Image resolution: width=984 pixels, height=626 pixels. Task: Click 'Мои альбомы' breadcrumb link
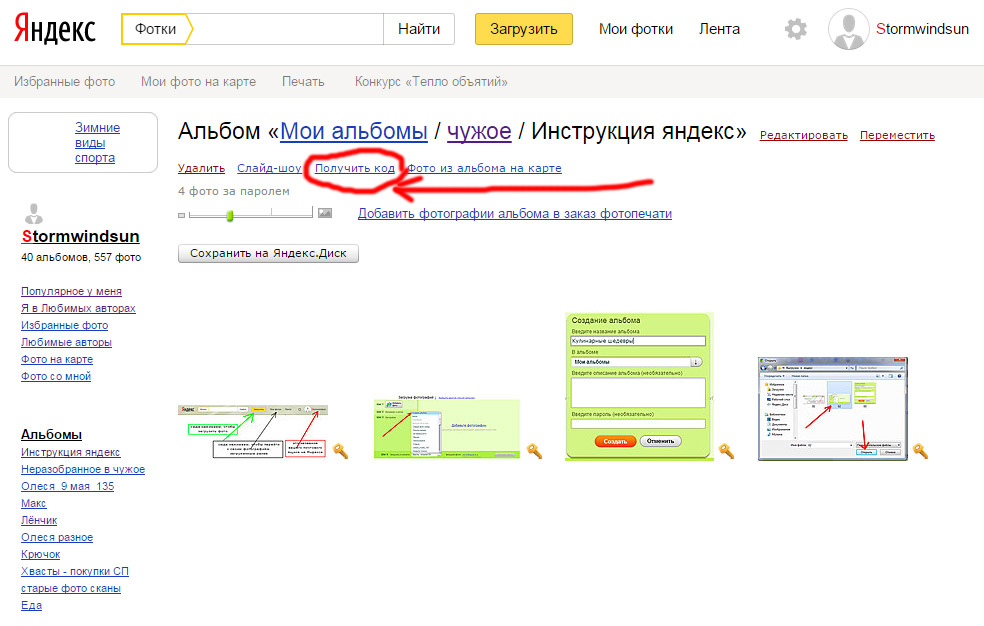[x=354, y=131]
